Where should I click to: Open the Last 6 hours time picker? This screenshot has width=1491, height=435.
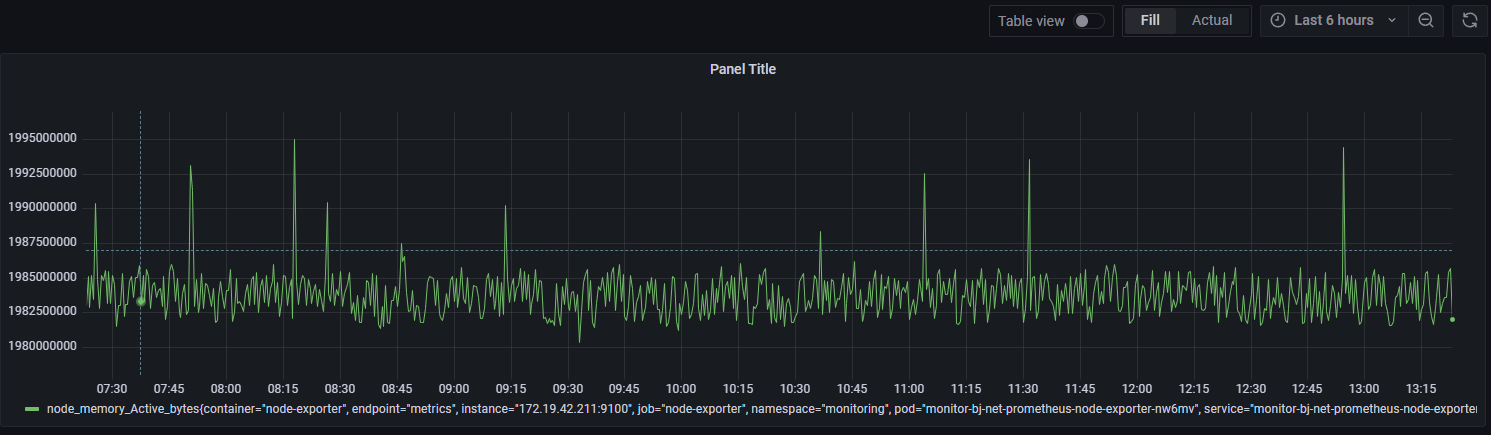[1333, 20]
